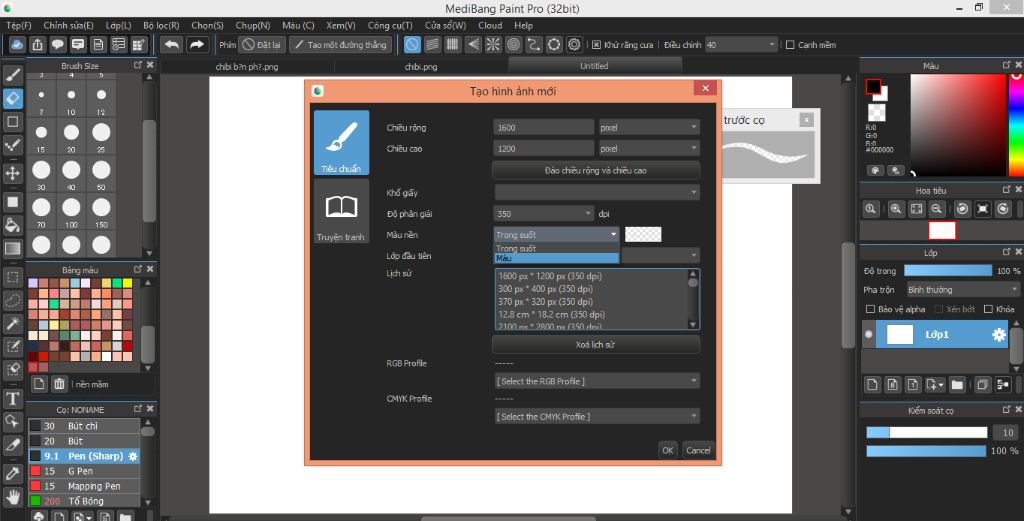1024x521 pixels.
Task: Click the Độ trong opacity slider
Action: click(948, 270)
